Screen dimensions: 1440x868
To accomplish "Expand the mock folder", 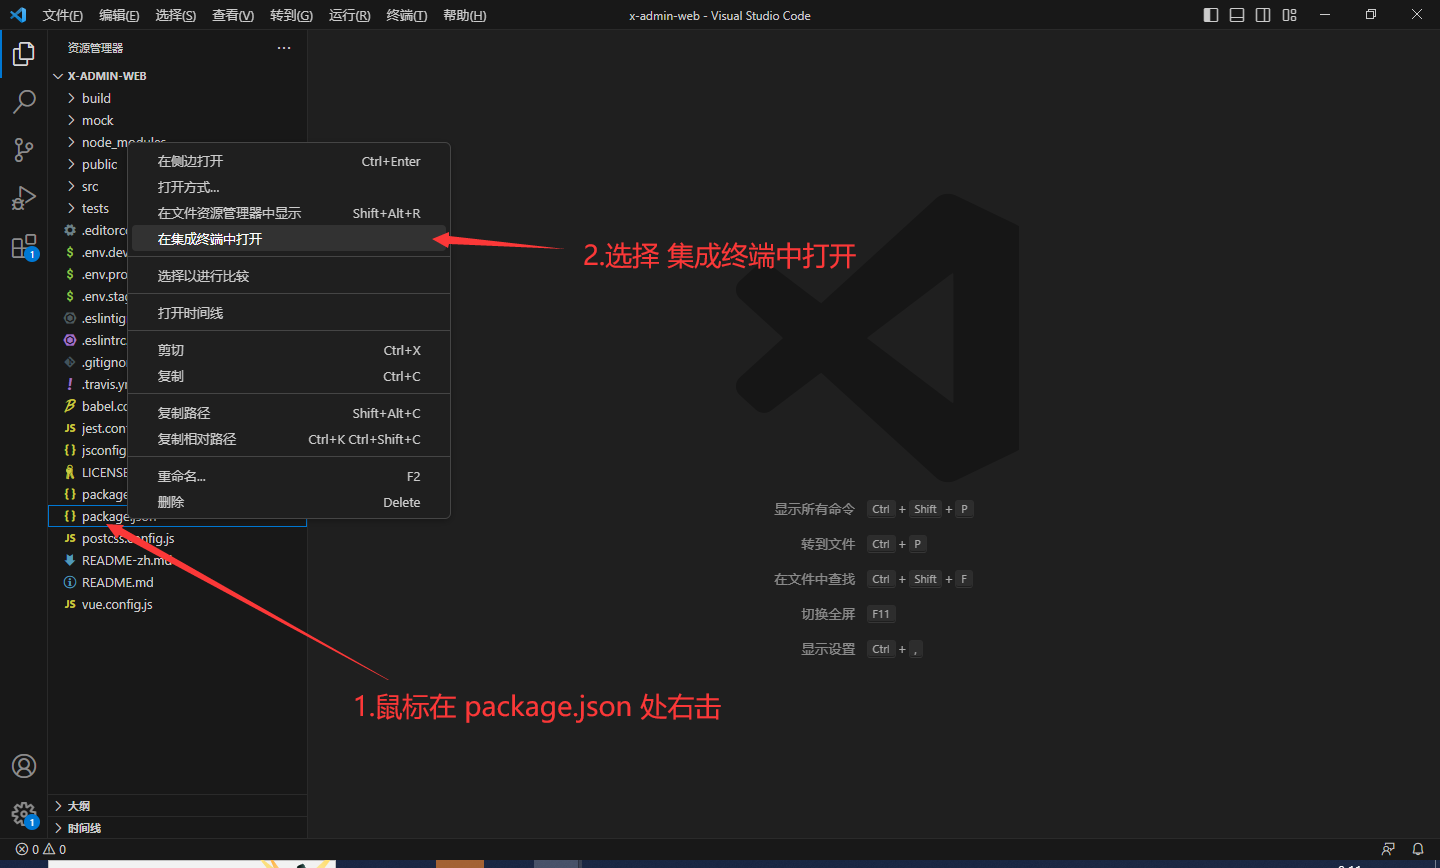I will [x=177, y=120].
